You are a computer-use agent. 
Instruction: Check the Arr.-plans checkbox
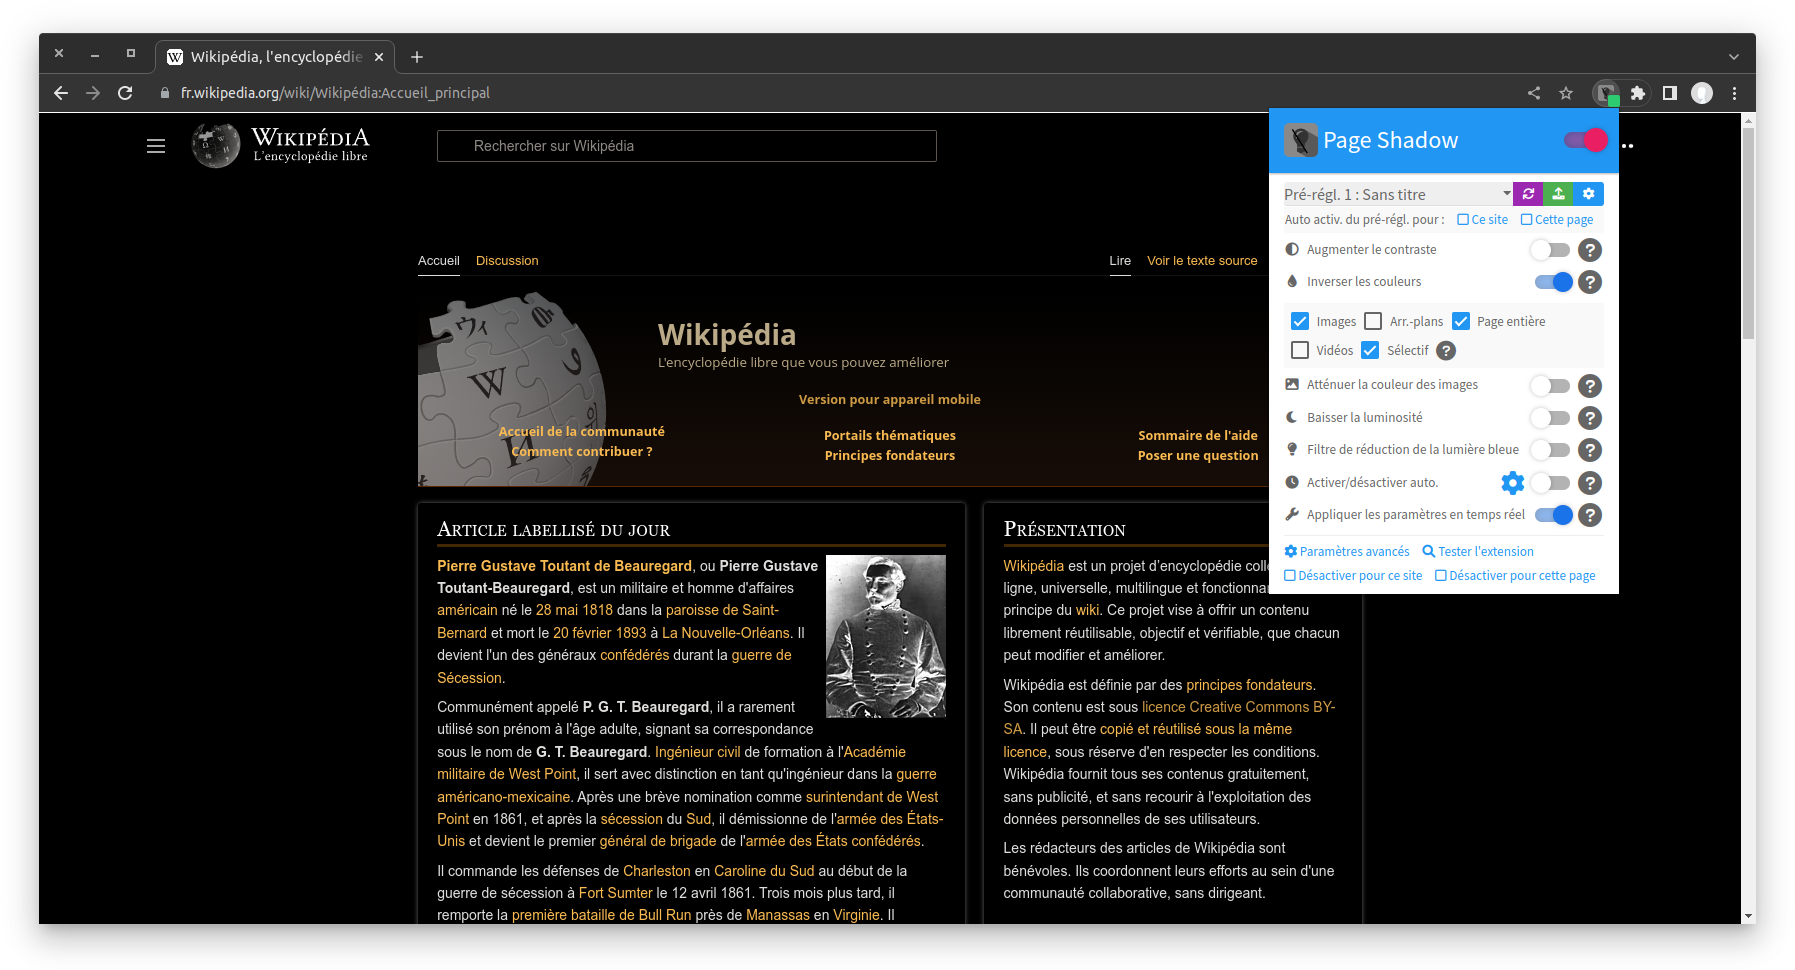tap(1373, 321)
